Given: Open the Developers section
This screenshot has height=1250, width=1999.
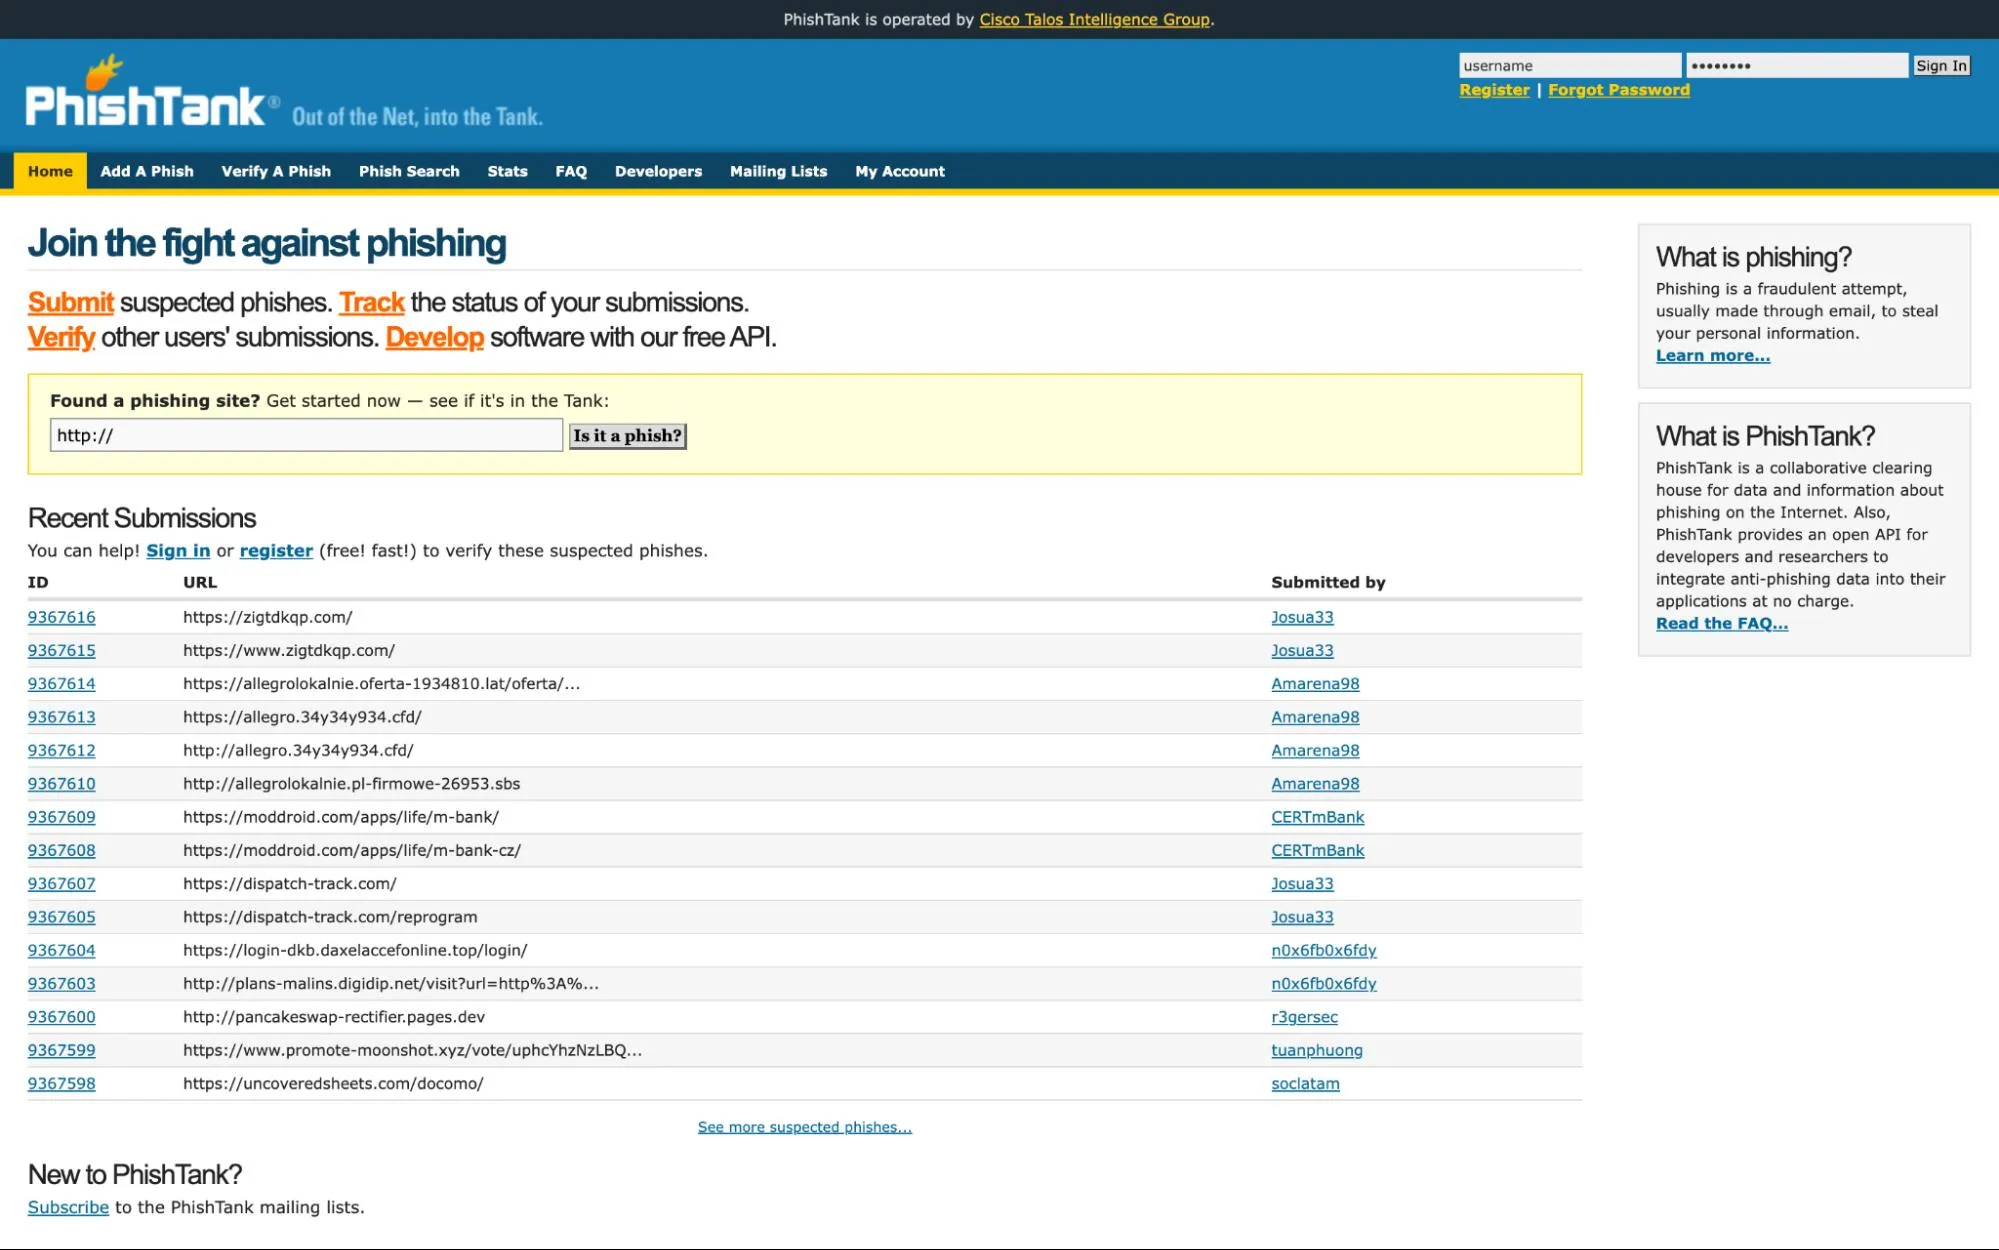Looking at the screenshot, I should point(658,171).
